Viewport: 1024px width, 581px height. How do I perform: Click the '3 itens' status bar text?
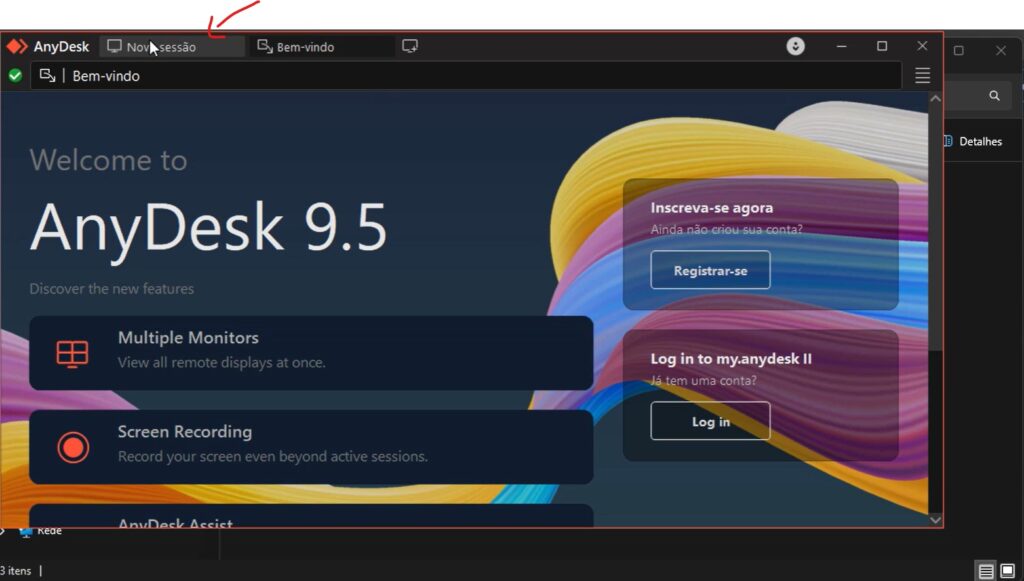pyautogui.click(x=16, y=571)
